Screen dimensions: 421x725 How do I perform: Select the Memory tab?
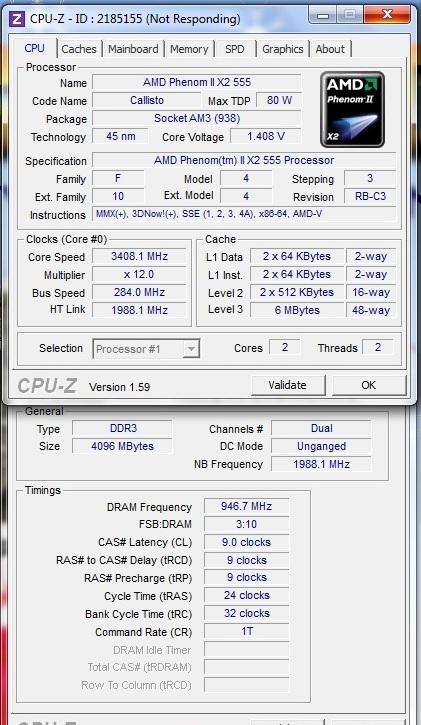coord(189,49)
